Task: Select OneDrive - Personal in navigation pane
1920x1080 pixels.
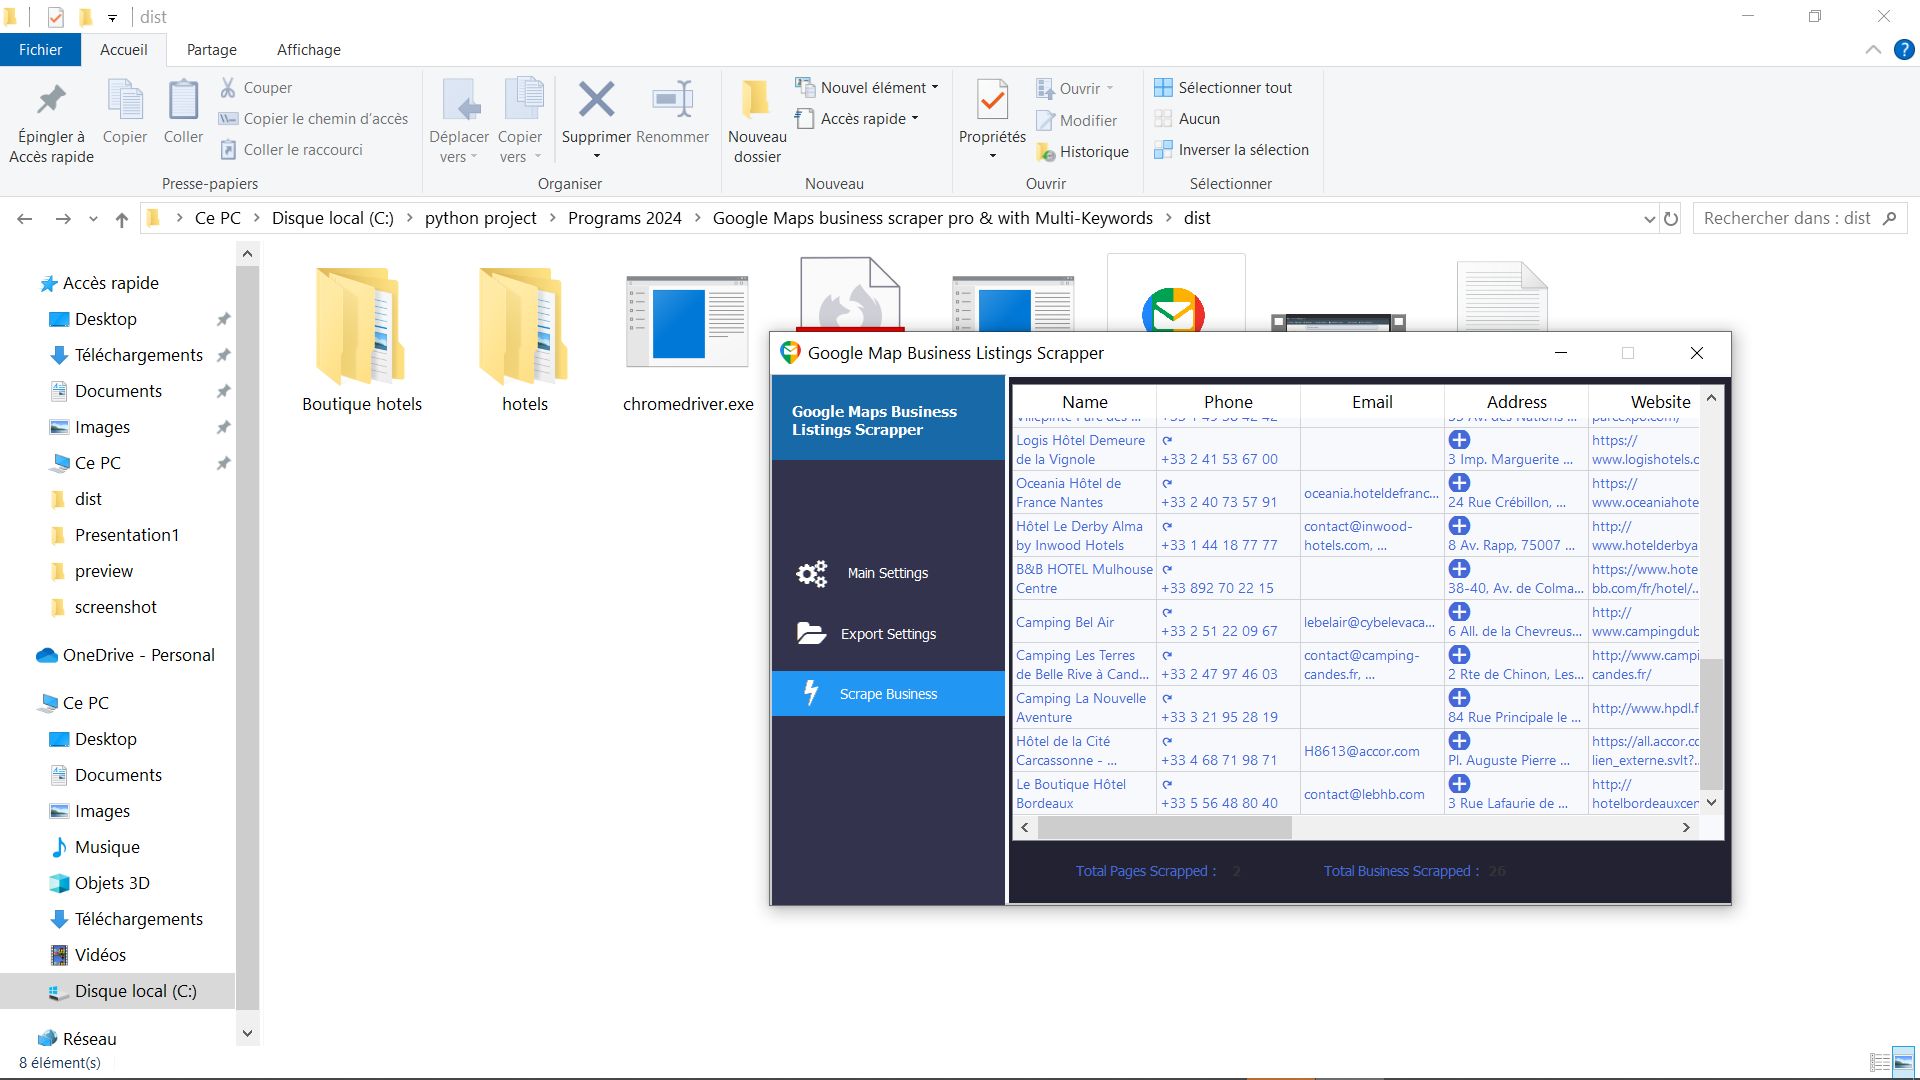Action: point(127,655)
